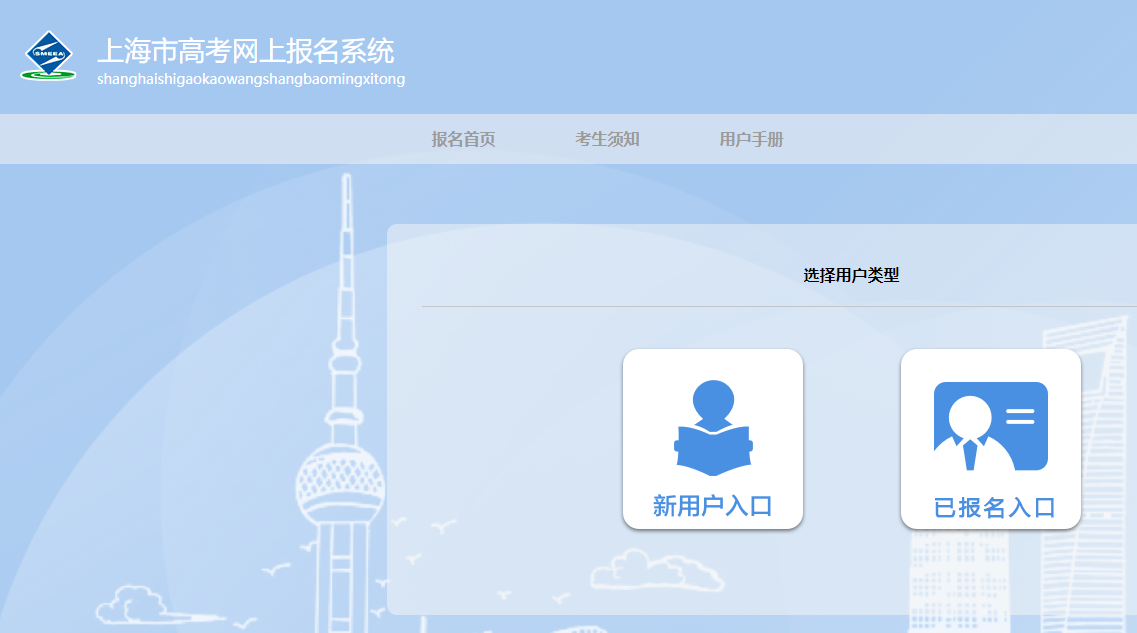The width and height of the screenshot is (1137, 633).
Task: Click the pinyin subtitle under the site title
Action: [251, 79]
